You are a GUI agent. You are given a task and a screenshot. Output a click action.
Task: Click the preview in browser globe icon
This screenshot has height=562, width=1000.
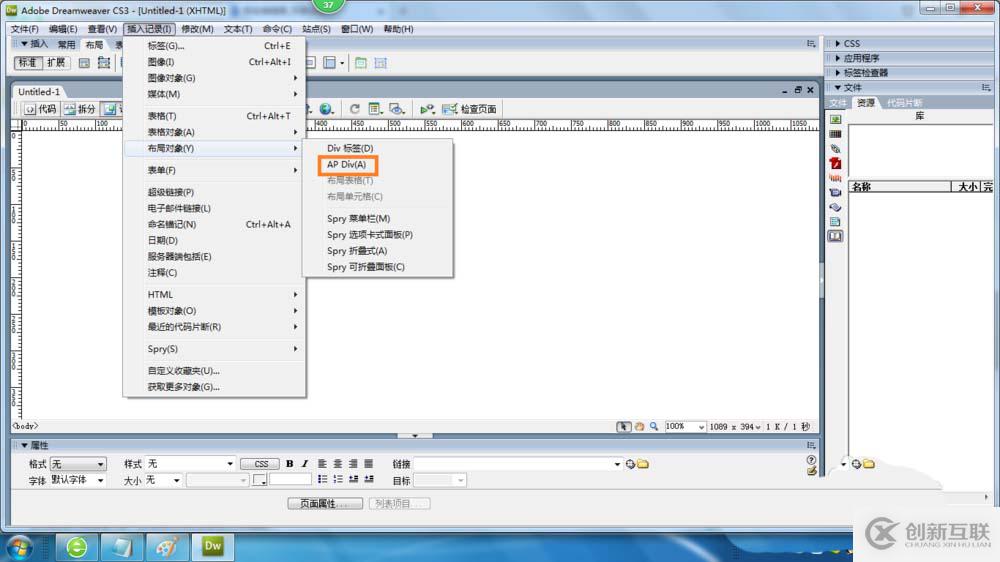click(x=327, y=109)
